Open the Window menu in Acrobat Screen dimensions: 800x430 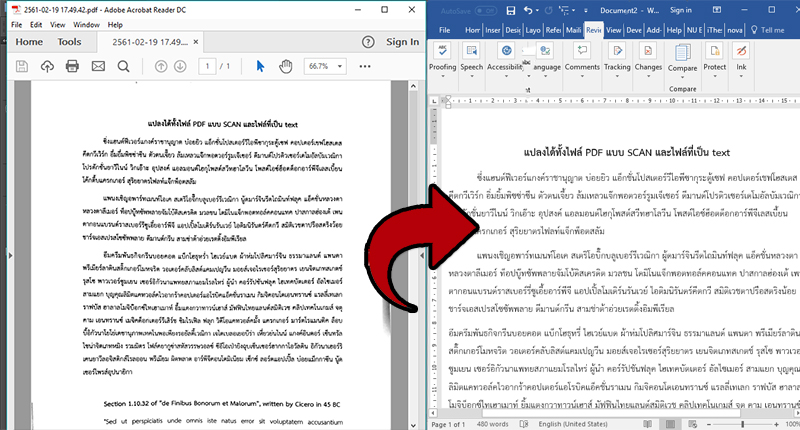pyautogui.click(x=86, y=23)
